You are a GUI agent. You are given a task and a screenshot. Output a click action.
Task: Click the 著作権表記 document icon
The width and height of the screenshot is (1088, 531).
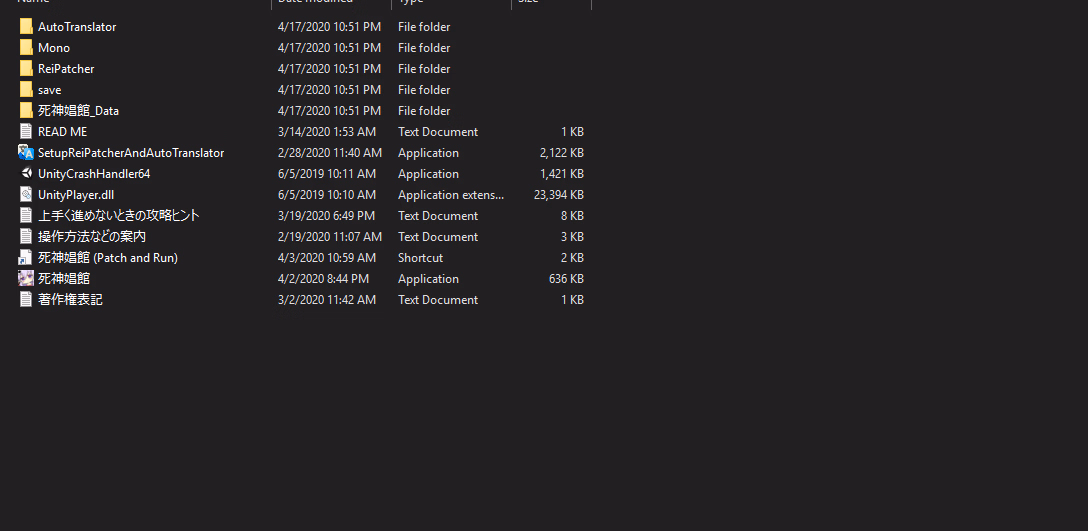26,299
